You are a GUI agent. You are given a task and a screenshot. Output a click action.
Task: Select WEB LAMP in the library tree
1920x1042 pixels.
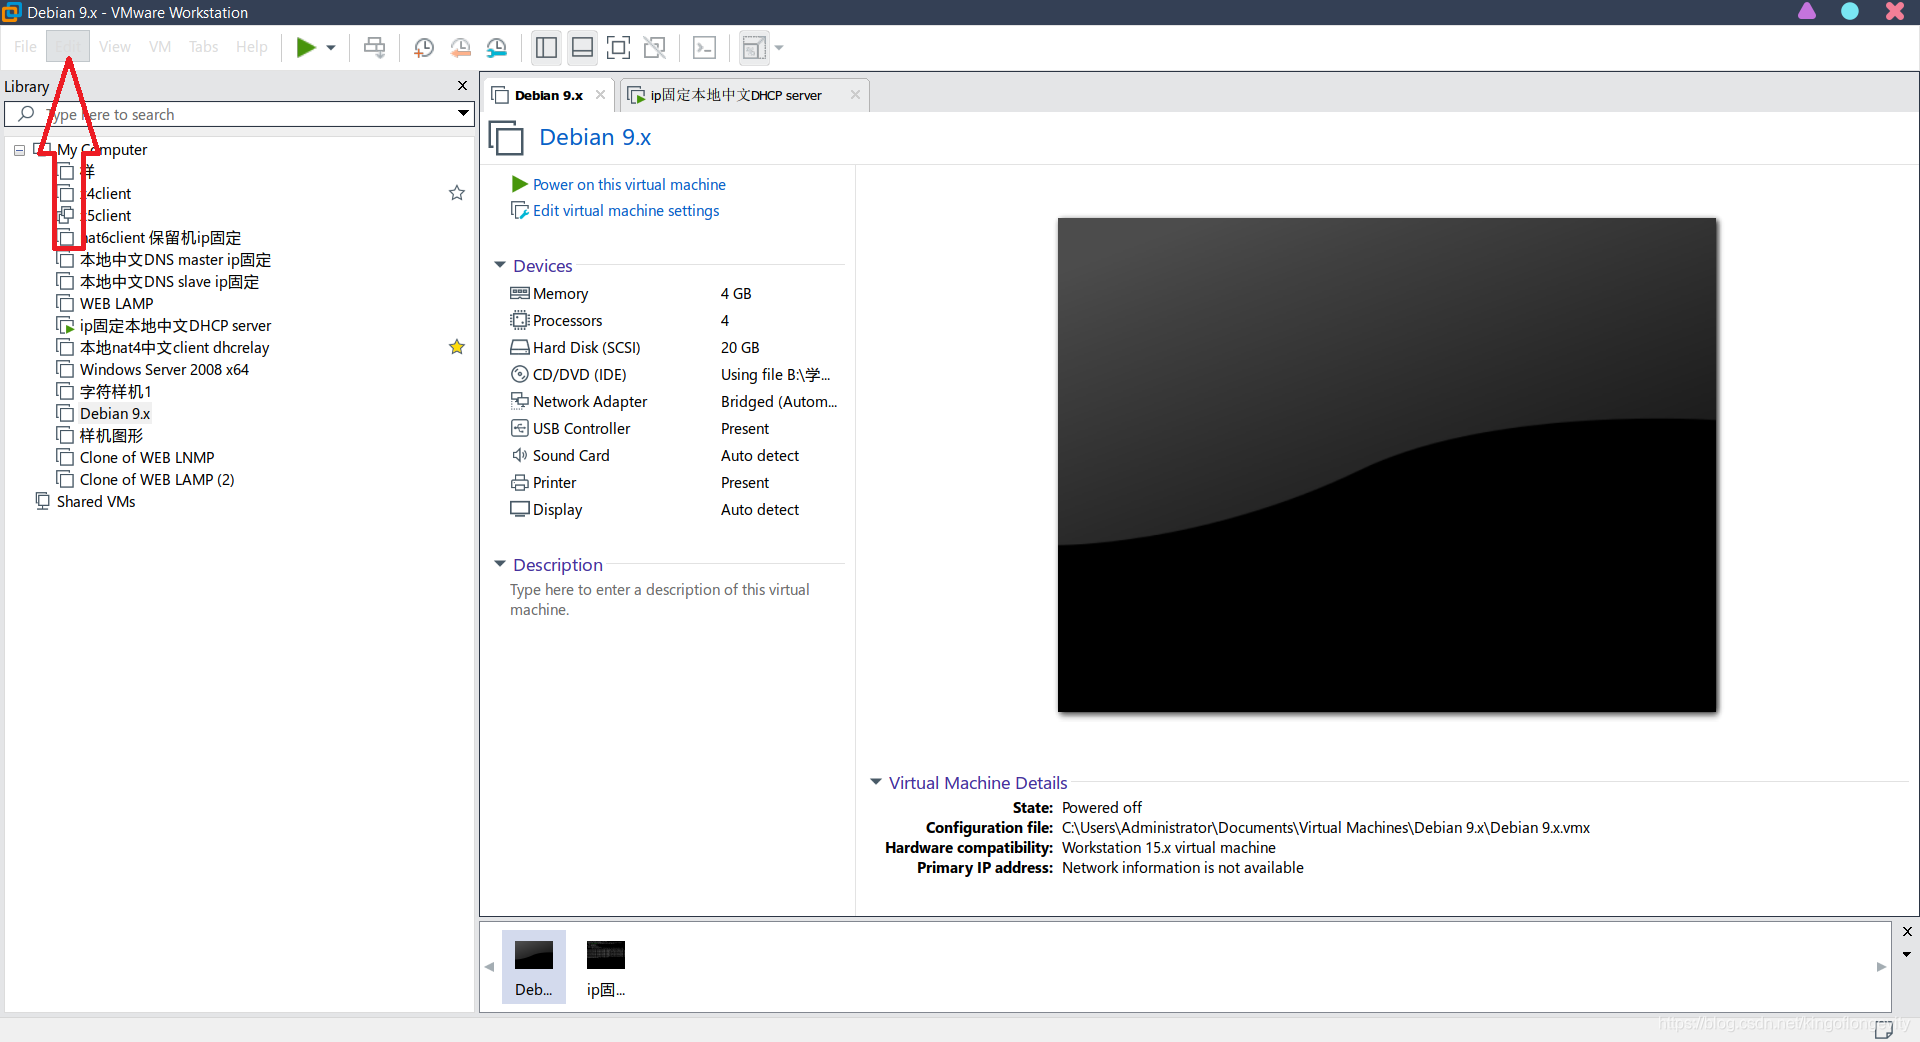click(x=116, y=303)
